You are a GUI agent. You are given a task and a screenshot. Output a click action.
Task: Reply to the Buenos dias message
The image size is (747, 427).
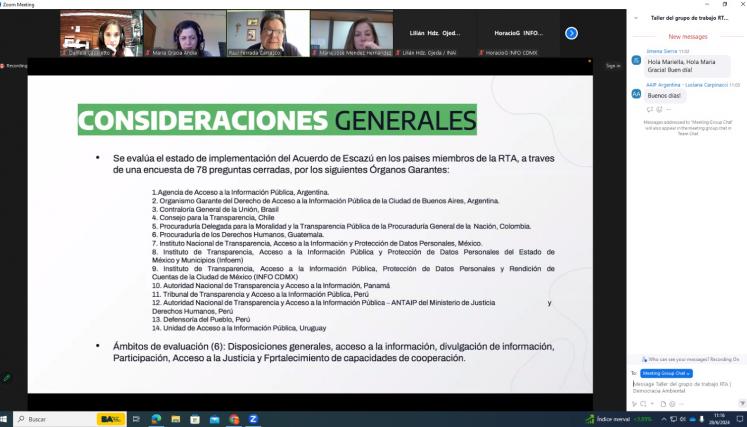click(650, 109)
